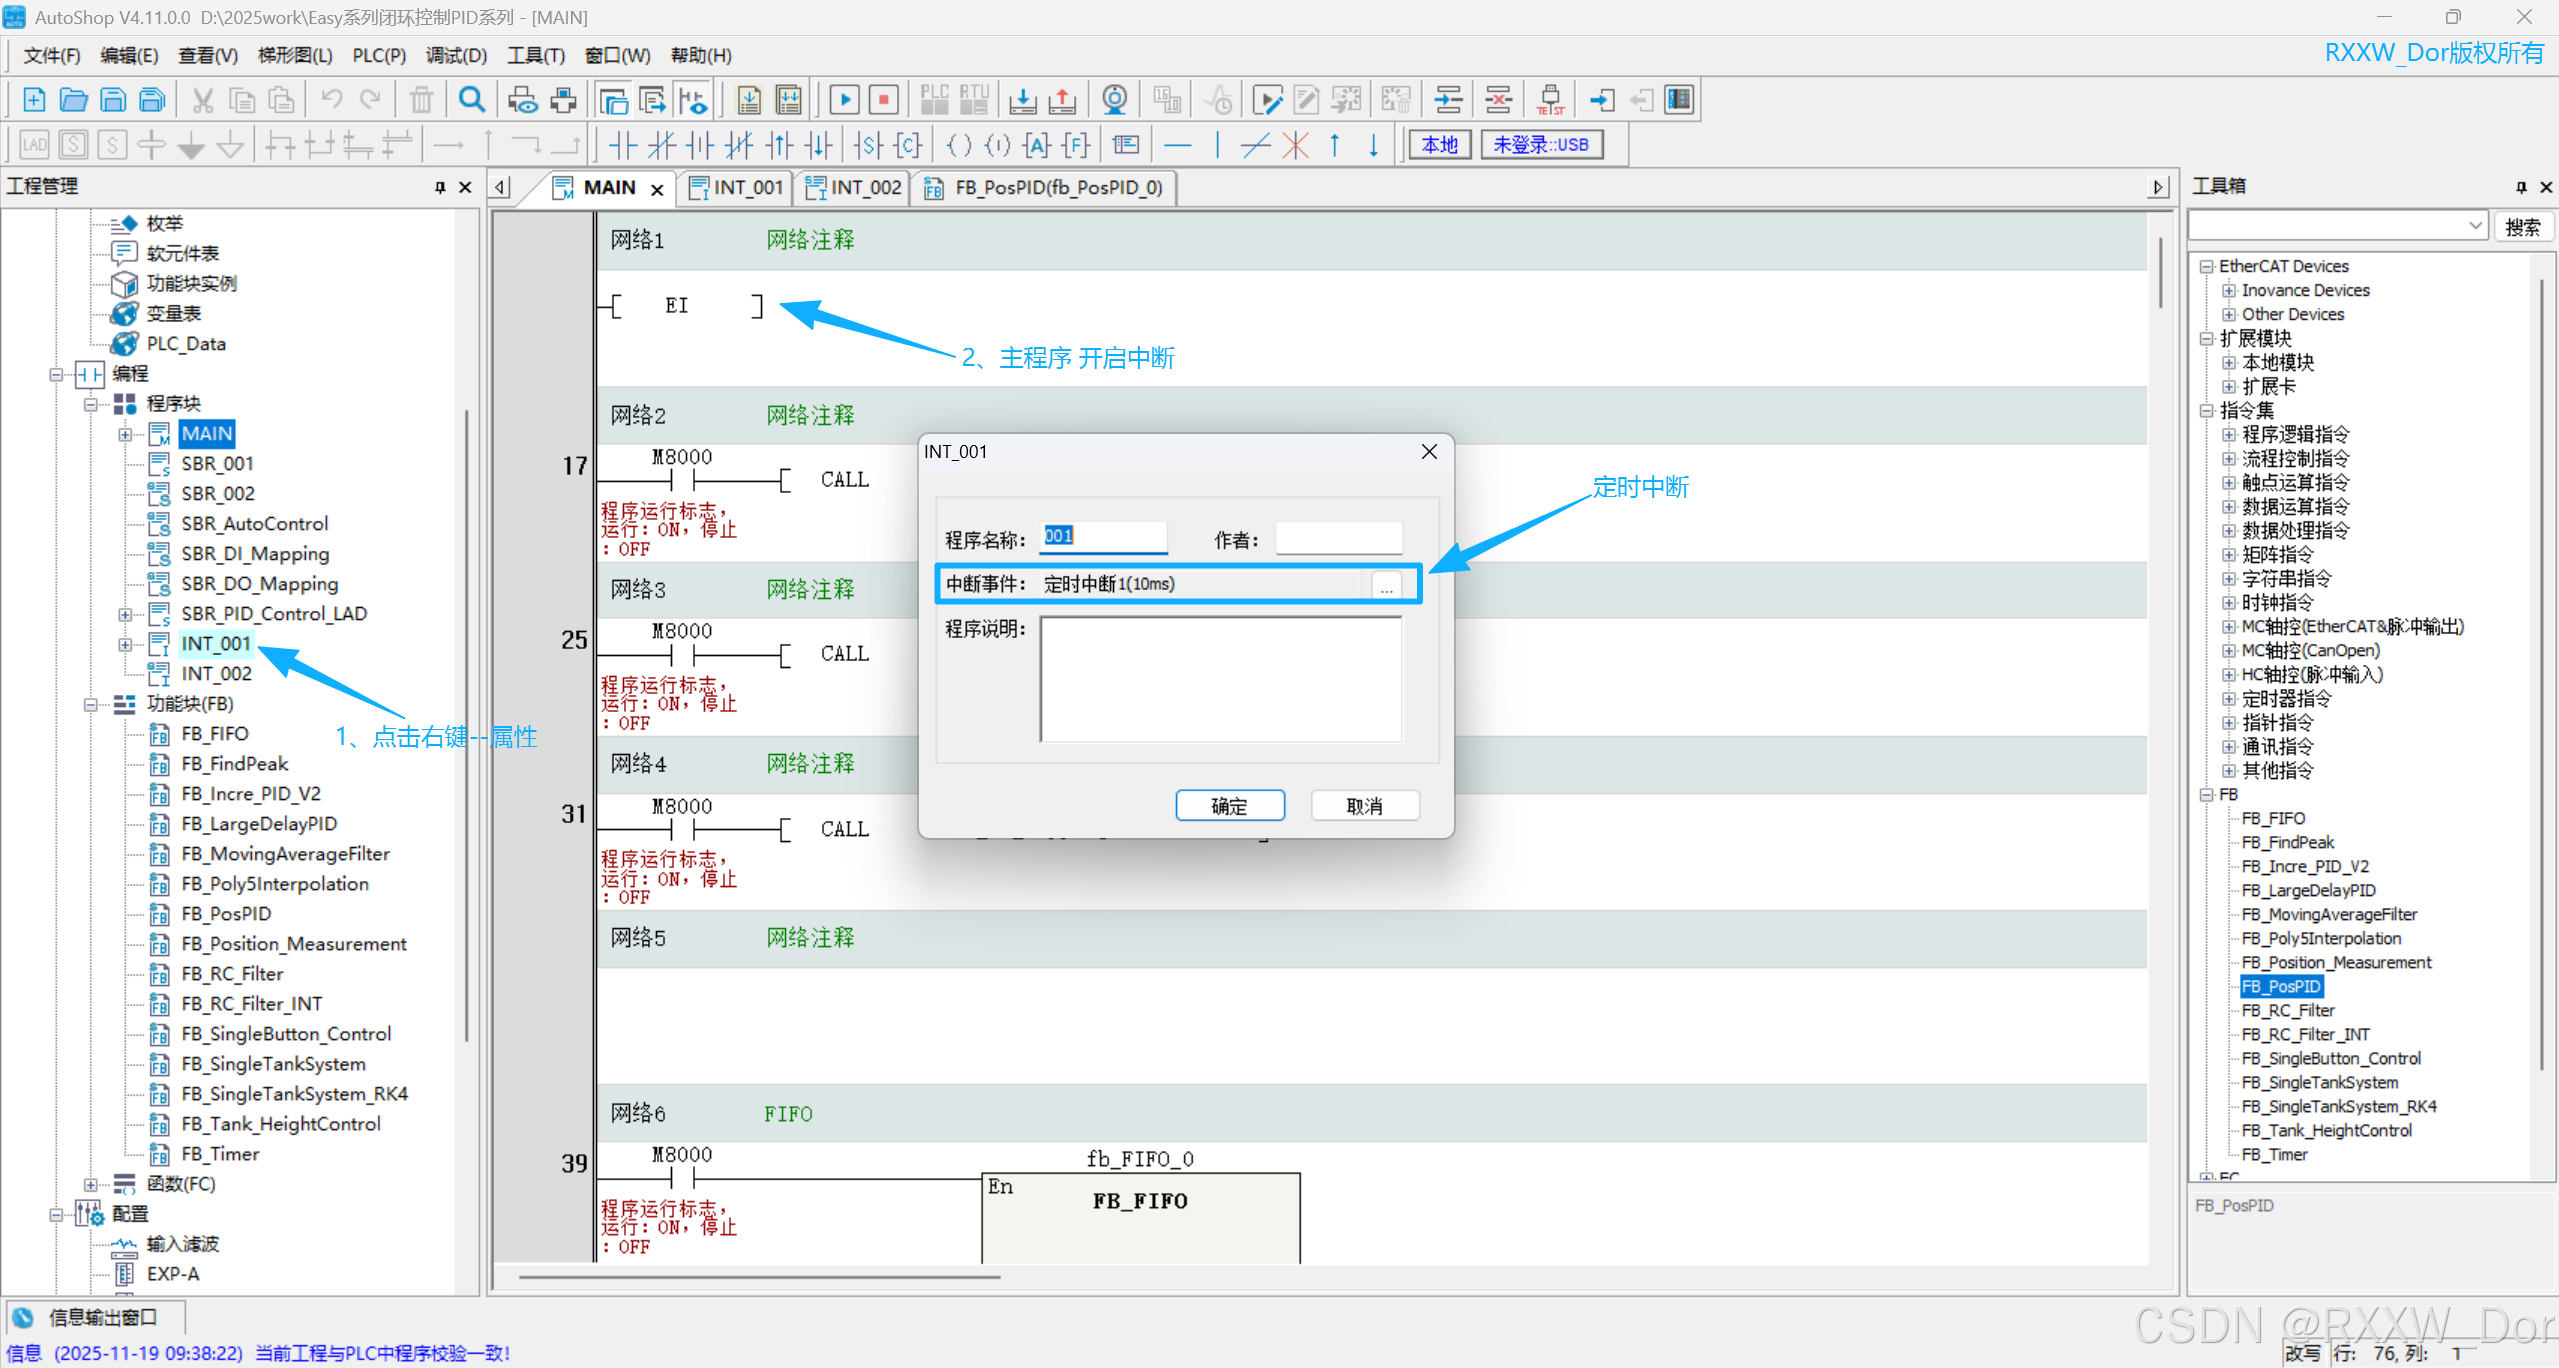Viewport: 2559px width, 1368px height.
Task: Expand the Inovance Devices tree node
Action: coord(2228,290)
